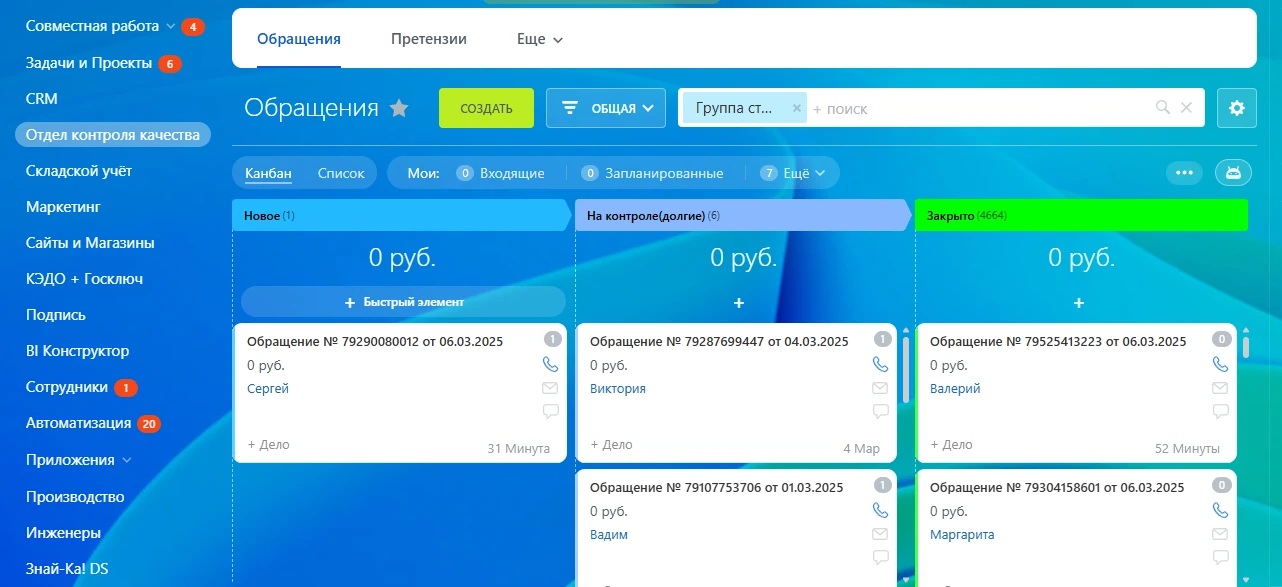
Task: Open Отдел контроля качества in sidebar
Action: click(x=113, y=135)
